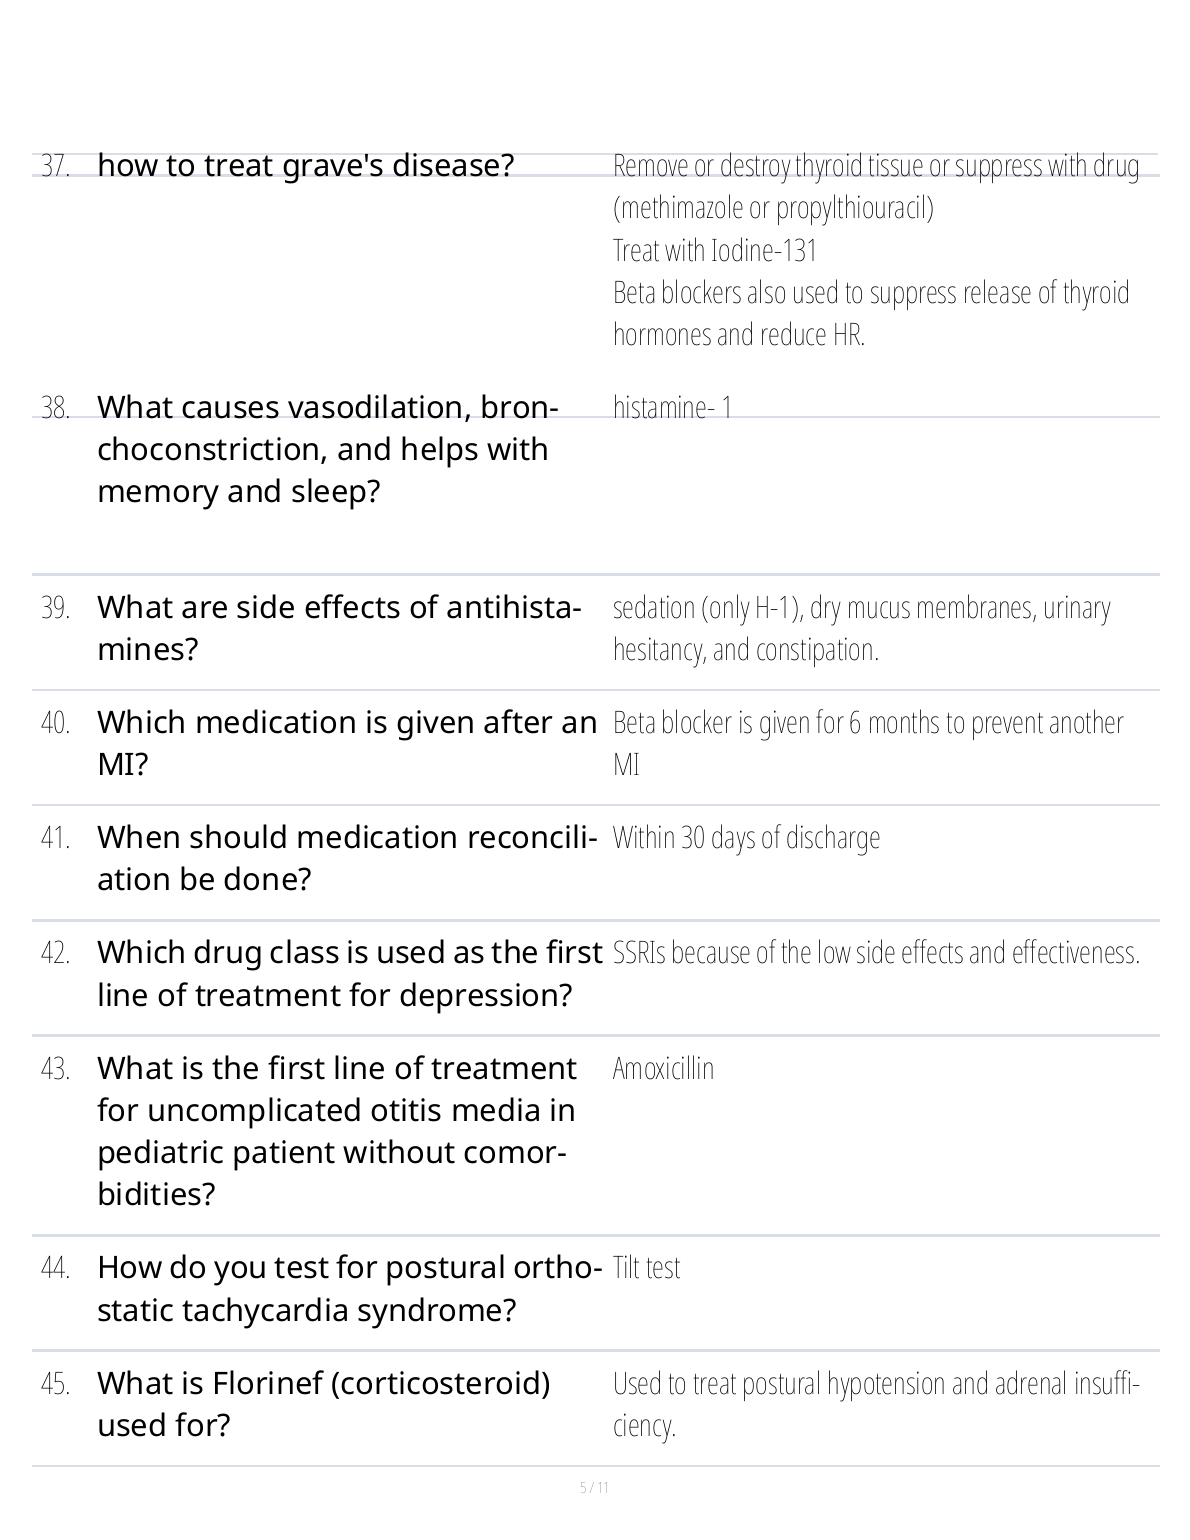The width and height of the screenshot is (1190, 1540).
Task: Click the item number 45 label
Action: (56, 1384)
